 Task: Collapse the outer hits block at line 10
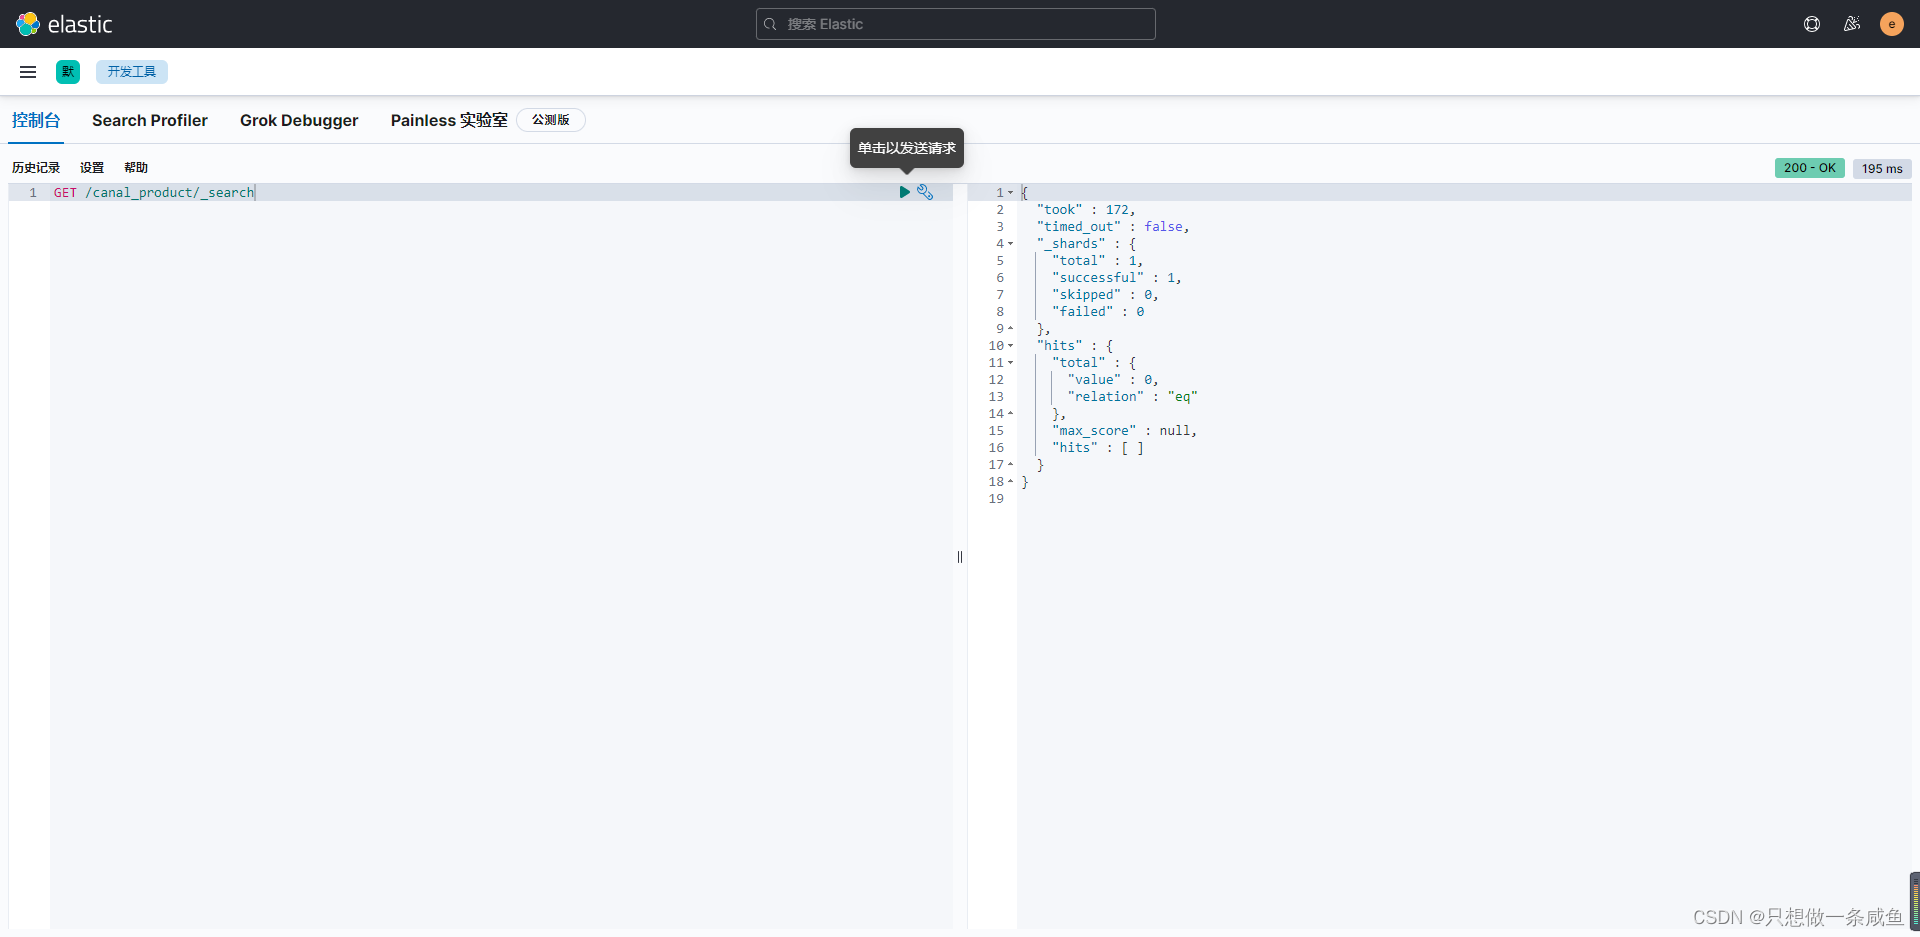click(x=1011, y=345)
